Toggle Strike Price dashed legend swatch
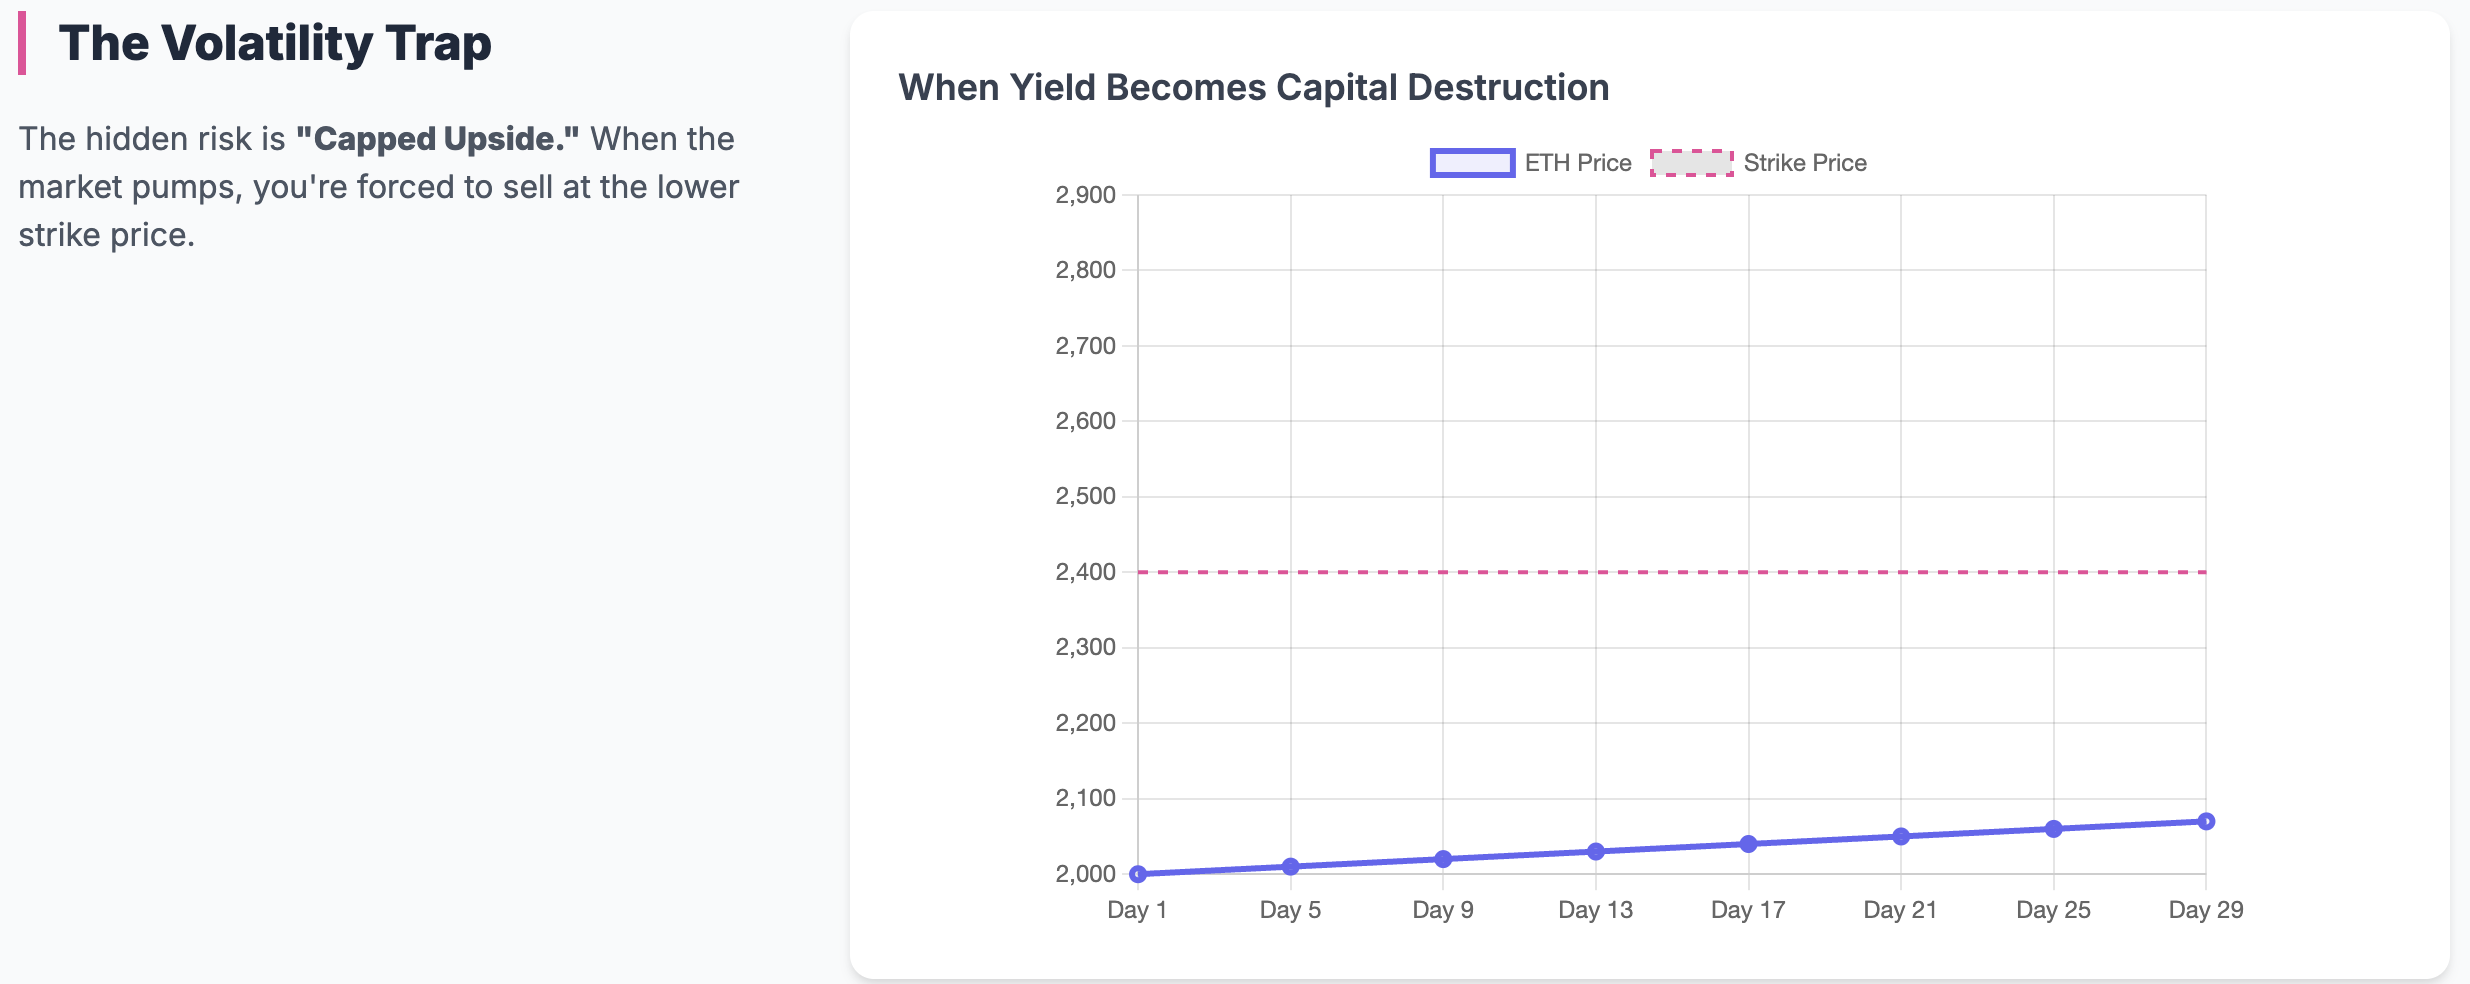Image resolution: width=2470 pixels, height=984 pixels. click(1691, 163)
